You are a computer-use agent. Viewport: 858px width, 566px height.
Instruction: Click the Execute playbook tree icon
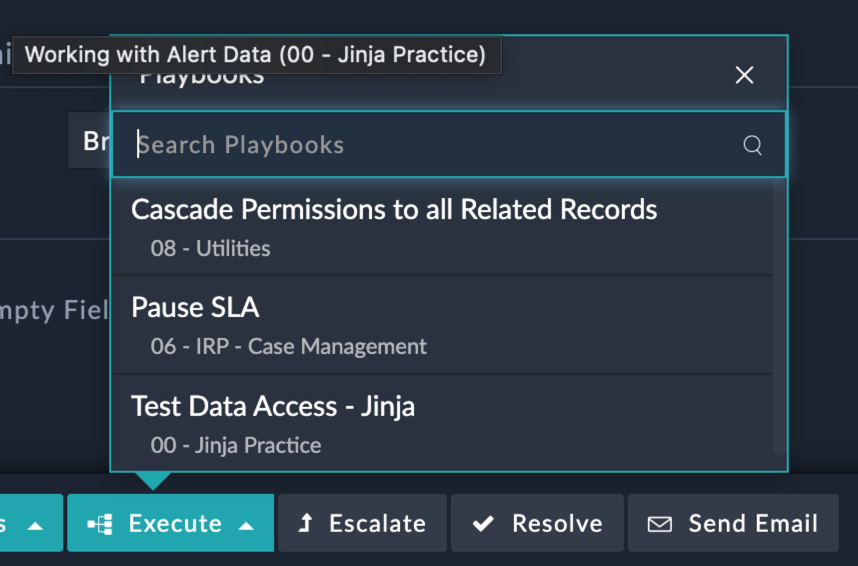tap(100, 524)
